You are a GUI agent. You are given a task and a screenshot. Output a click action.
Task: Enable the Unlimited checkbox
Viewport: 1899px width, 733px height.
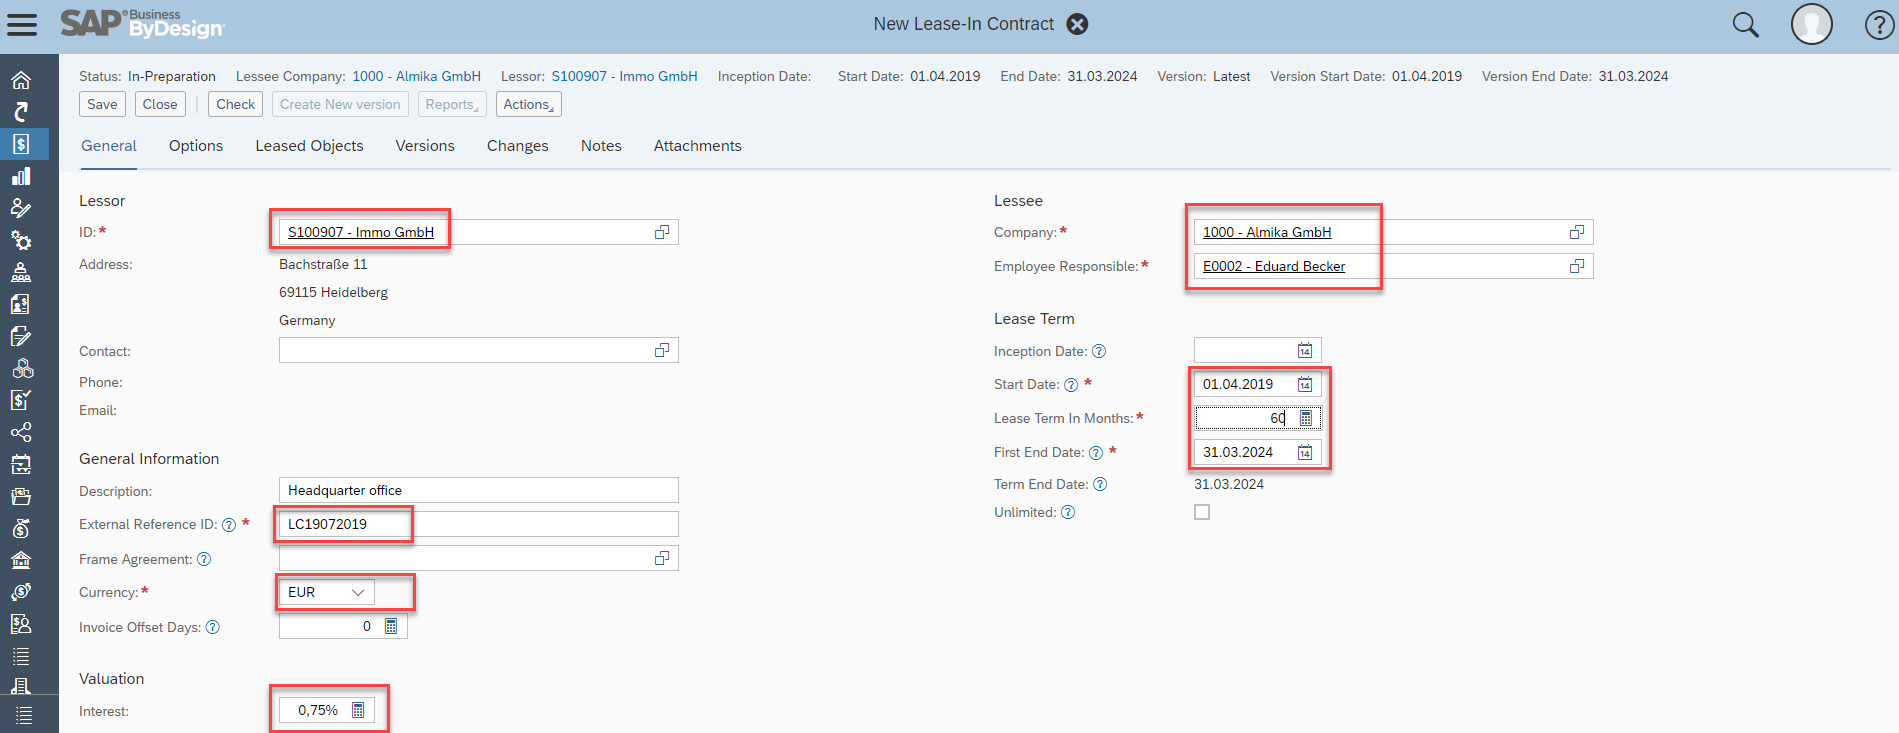1202,512
